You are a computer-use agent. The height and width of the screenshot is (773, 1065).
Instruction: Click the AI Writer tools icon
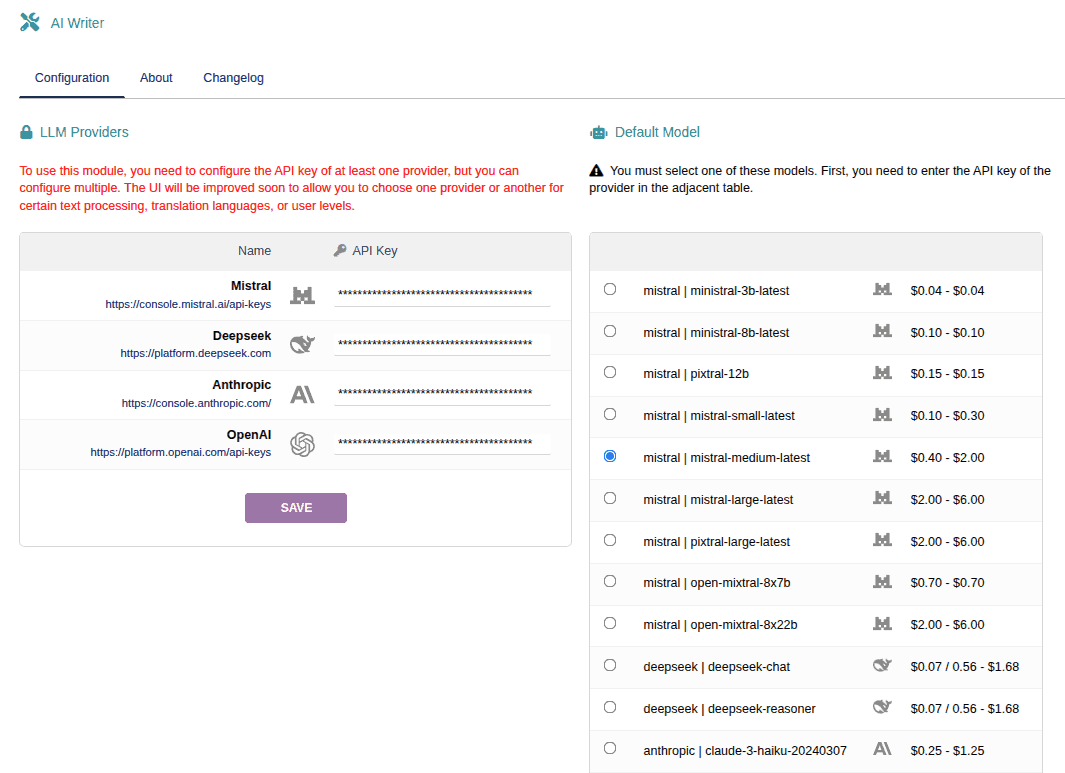pyautogui.click(x=30, y=22)
